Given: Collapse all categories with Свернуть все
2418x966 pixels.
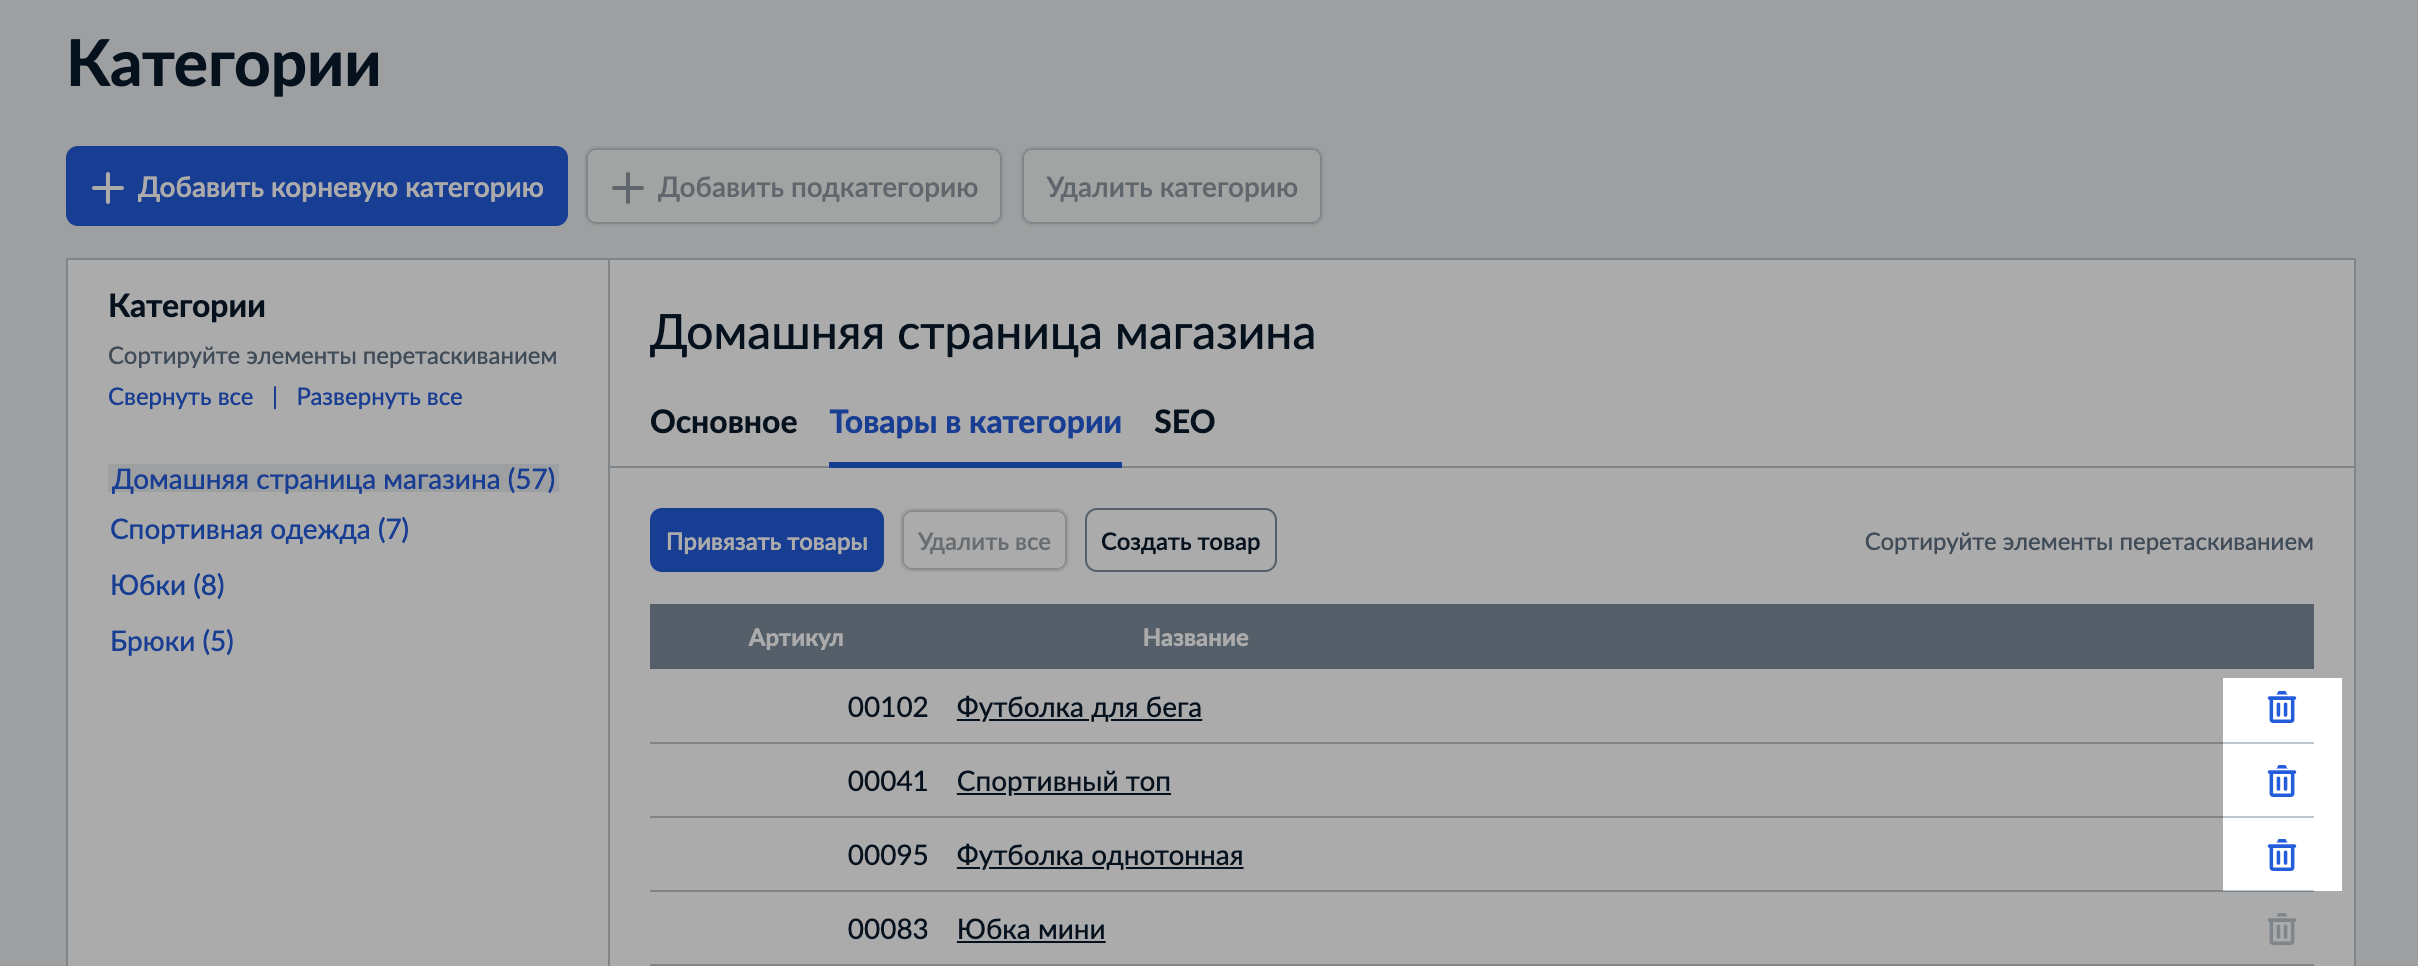Looking at the screenshot, I should point(180,397).
